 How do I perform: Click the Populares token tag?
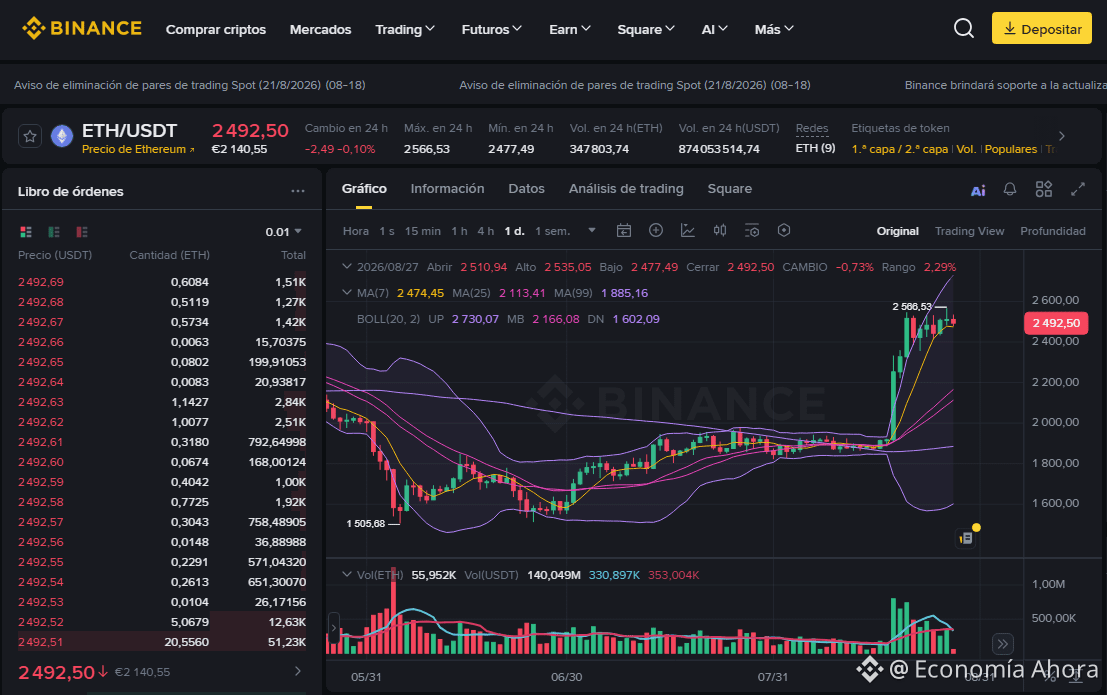(x=1011, y=149)
